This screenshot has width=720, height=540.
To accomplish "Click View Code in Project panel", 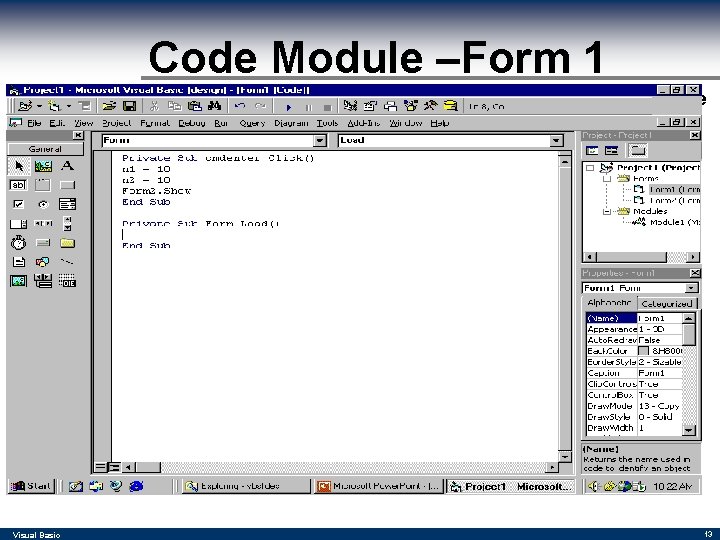I will 592,150.
